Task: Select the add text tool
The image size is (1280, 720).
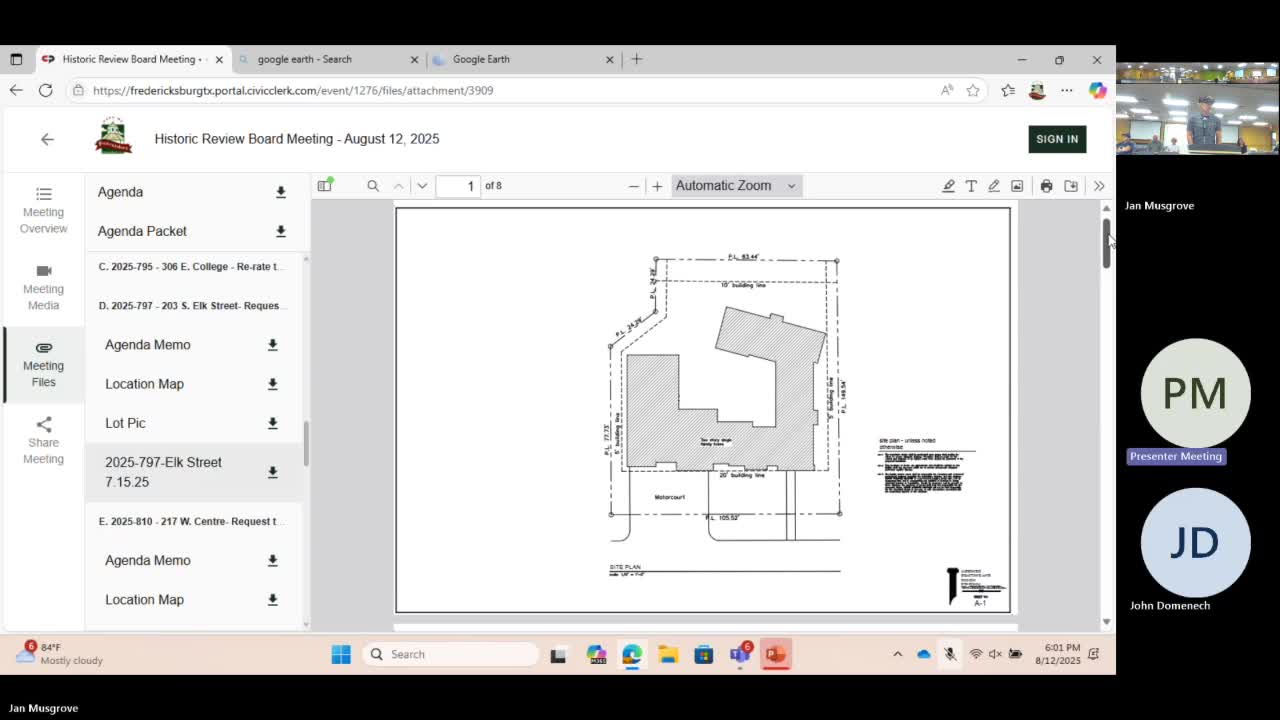Action: 971,186
